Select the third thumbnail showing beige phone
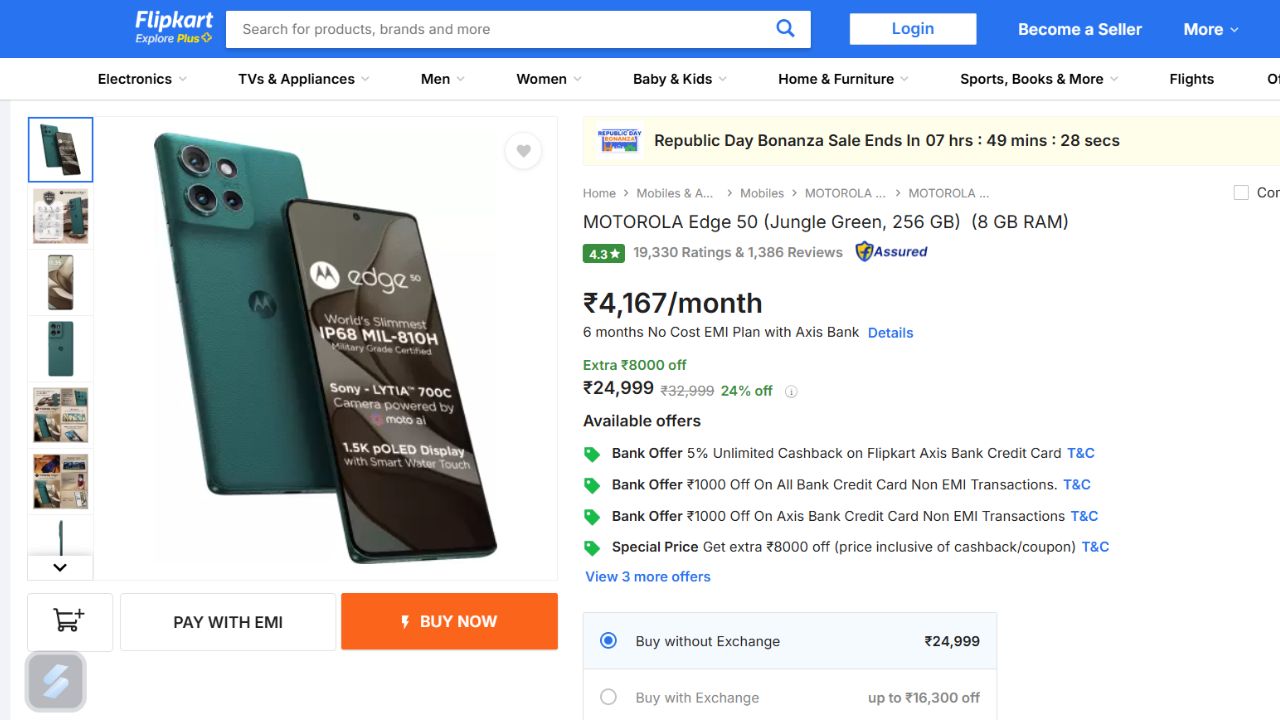The width and height of the screenshot is (1280, 720). click(60, 282)
